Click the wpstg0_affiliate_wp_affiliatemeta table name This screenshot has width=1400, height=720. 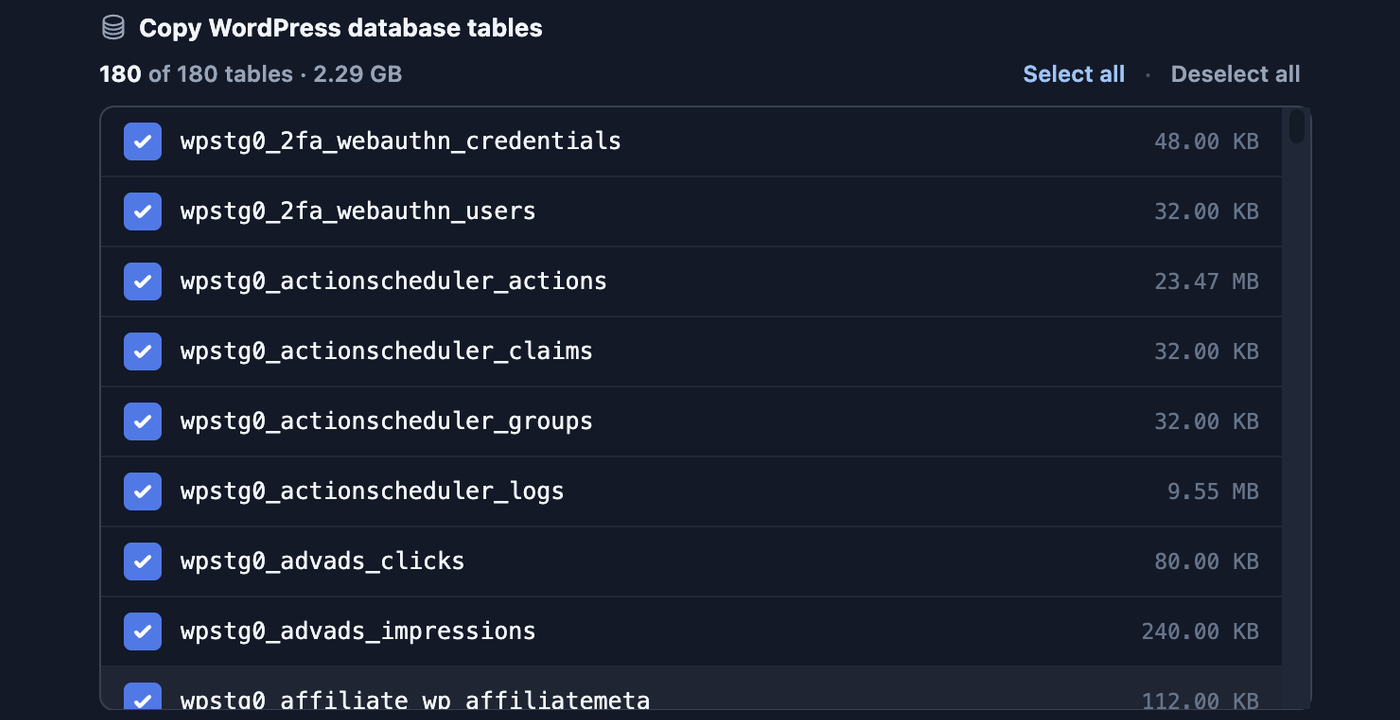pos(415,699)
